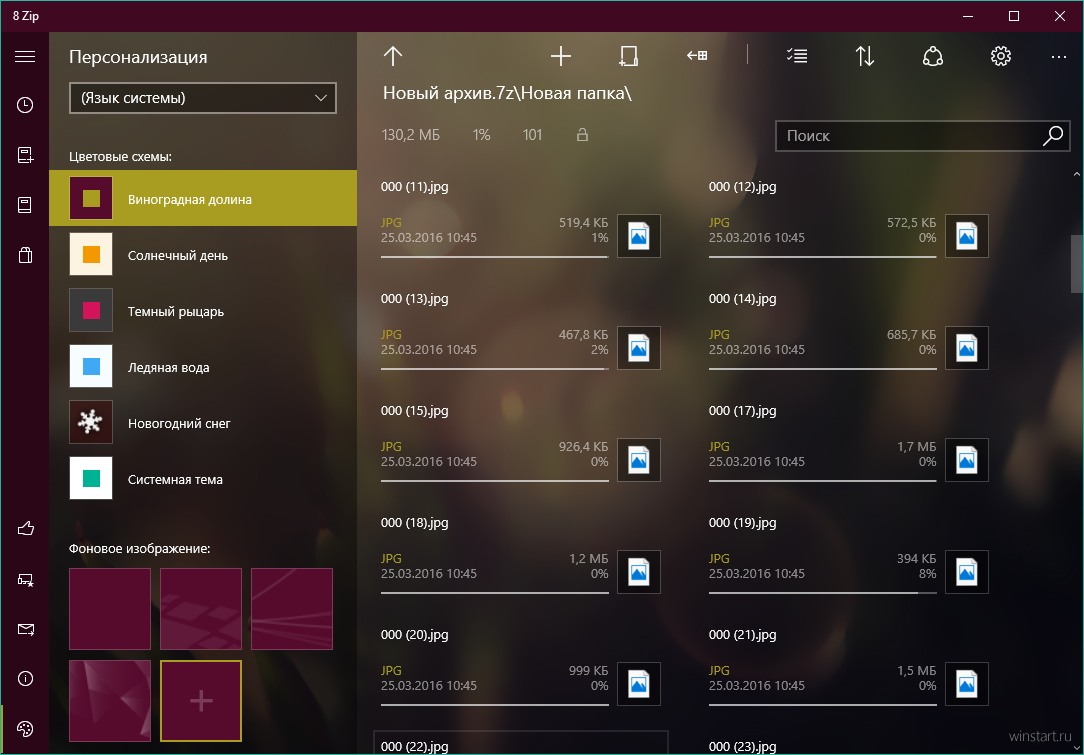Select file 000 (18).jpg
This screenshot has width=1084, height=755.
click(x=521, y=557)
